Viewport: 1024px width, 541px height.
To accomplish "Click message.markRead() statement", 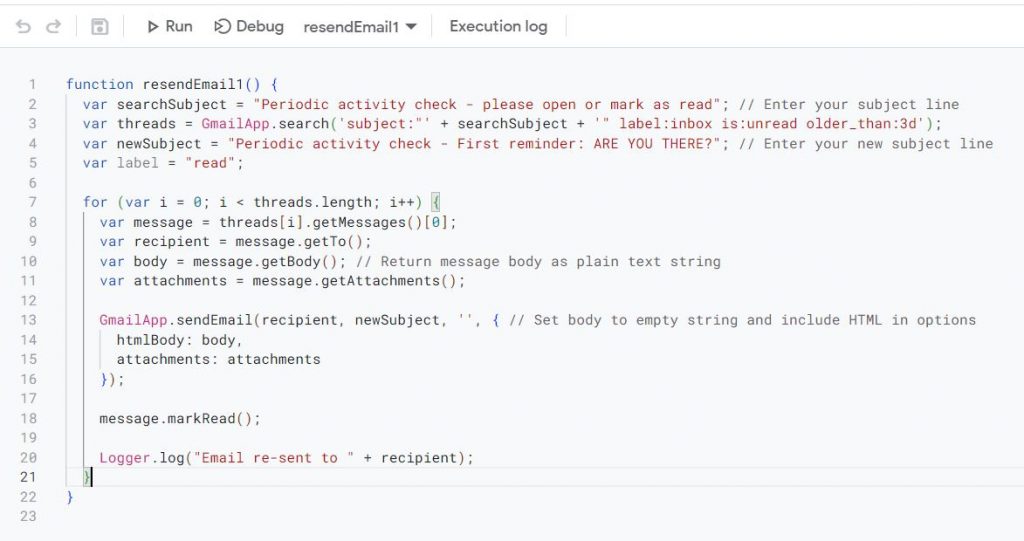I will [x=180, y=418].
